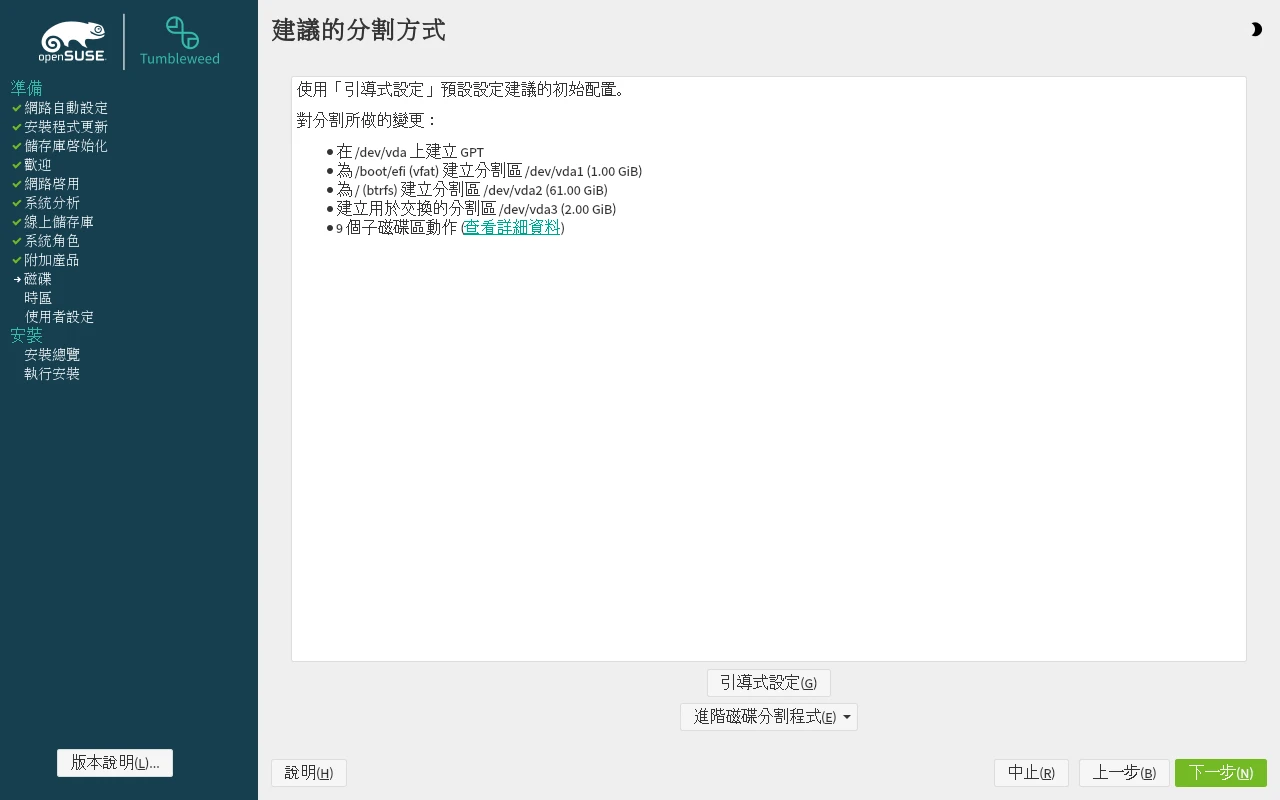
Task: Select 安裝總覽 step in sidebar
Action: coord(52,355)
